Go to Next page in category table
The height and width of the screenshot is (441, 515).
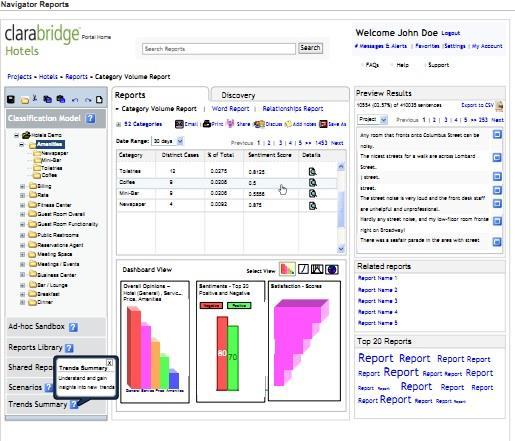337,143
